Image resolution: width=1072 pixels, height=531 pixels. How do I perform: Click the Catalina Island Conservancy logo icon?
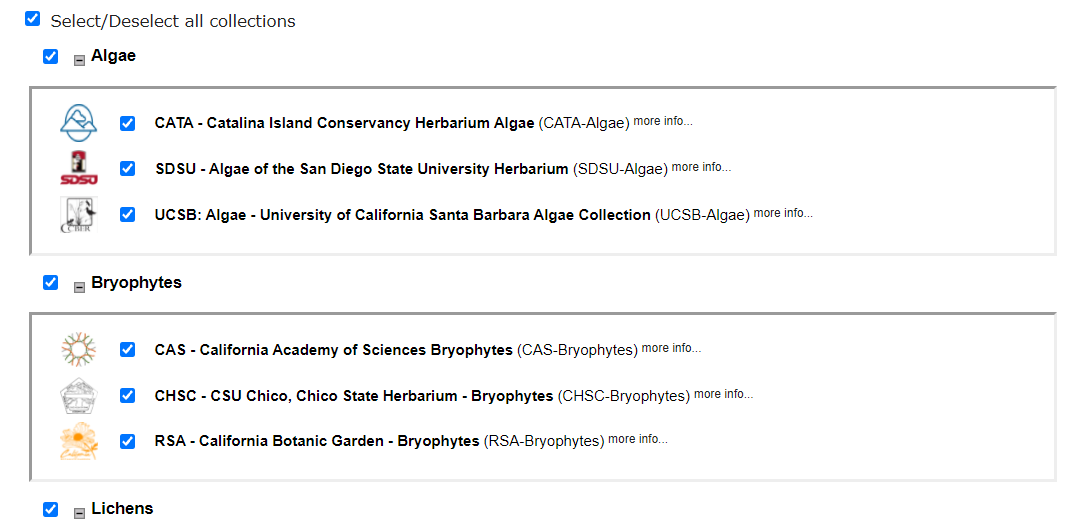[79, 123]
